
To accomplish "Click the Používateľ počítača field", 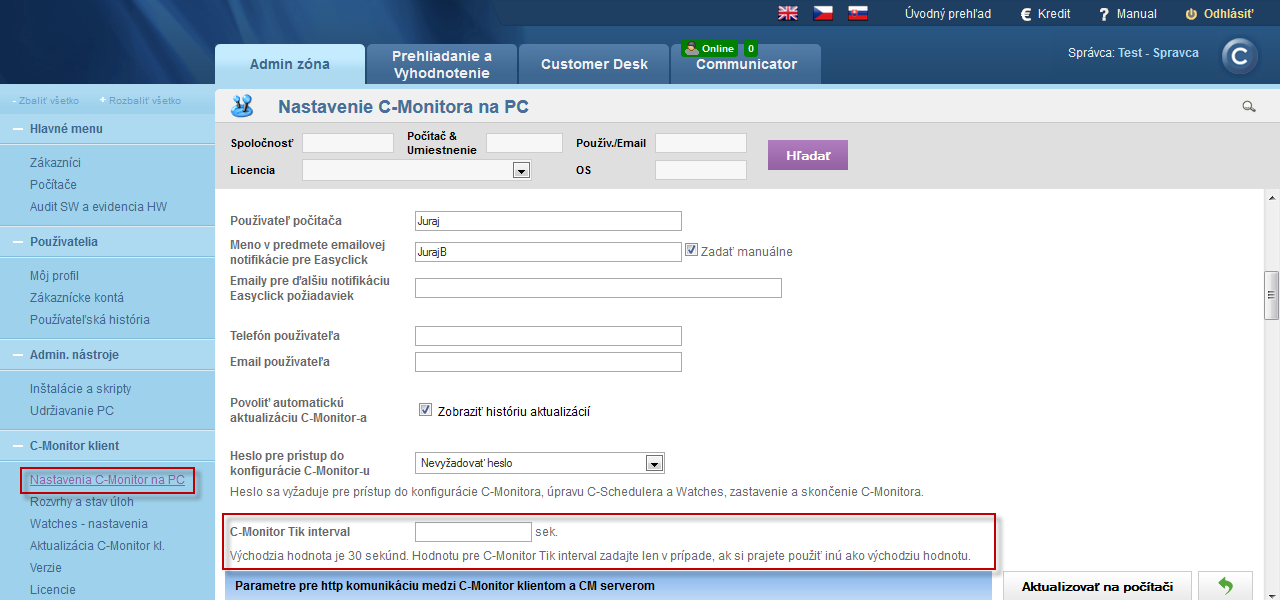I will click(x=548, y=221).
